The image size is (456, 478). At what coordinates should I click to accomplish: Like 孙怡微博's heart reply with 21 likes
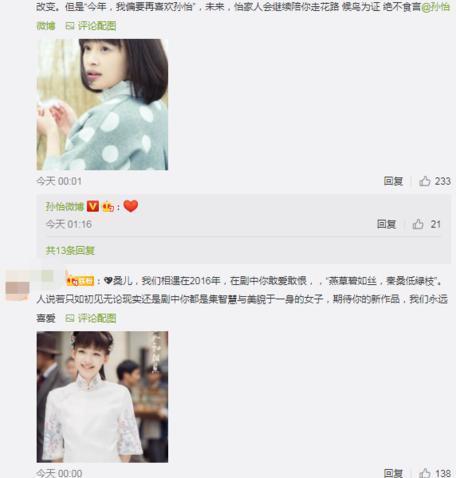[418, 224]
